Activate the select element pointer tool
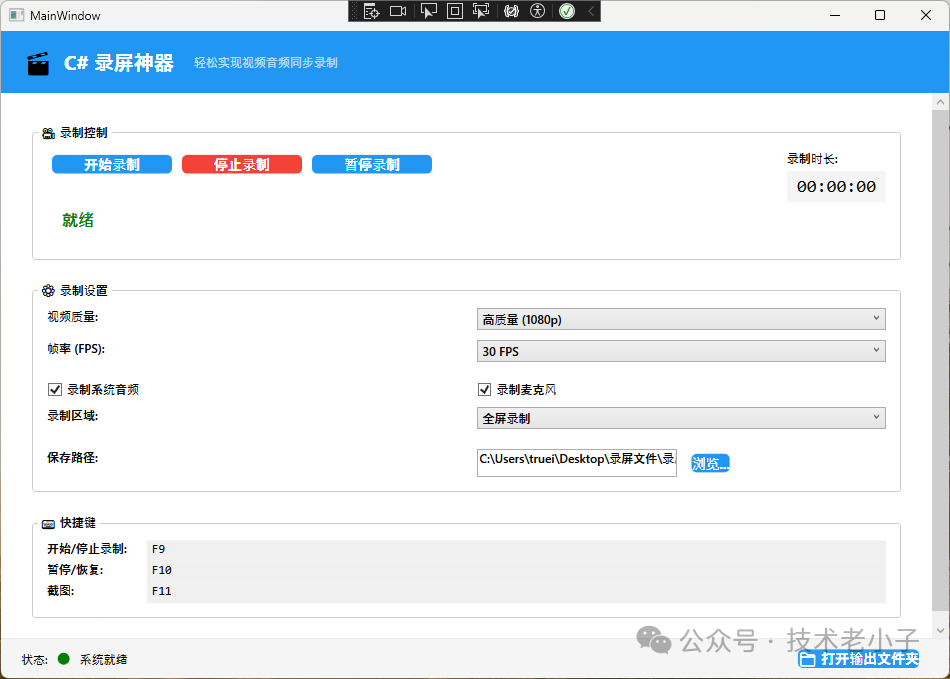Screen dimensions: 950x679 [x=429, y=12]
